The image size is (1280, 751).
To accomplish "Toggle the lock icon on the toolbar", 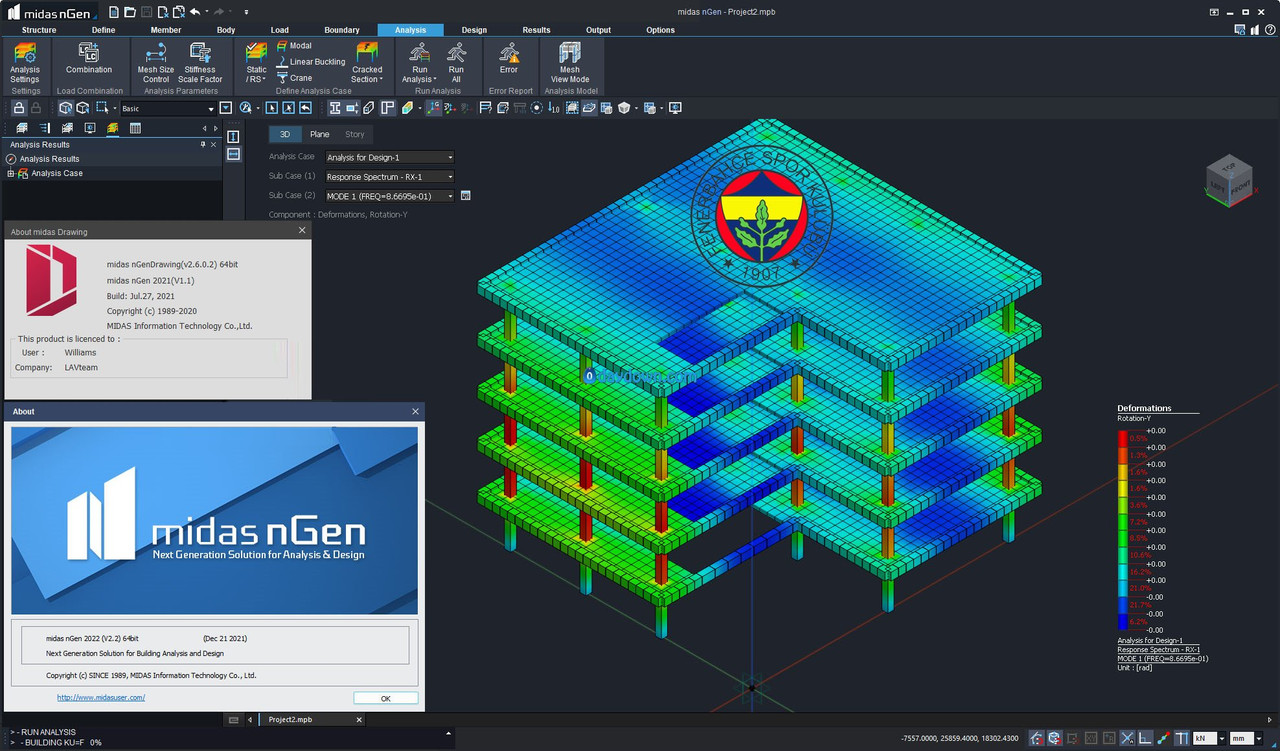I will coord(18,108).
